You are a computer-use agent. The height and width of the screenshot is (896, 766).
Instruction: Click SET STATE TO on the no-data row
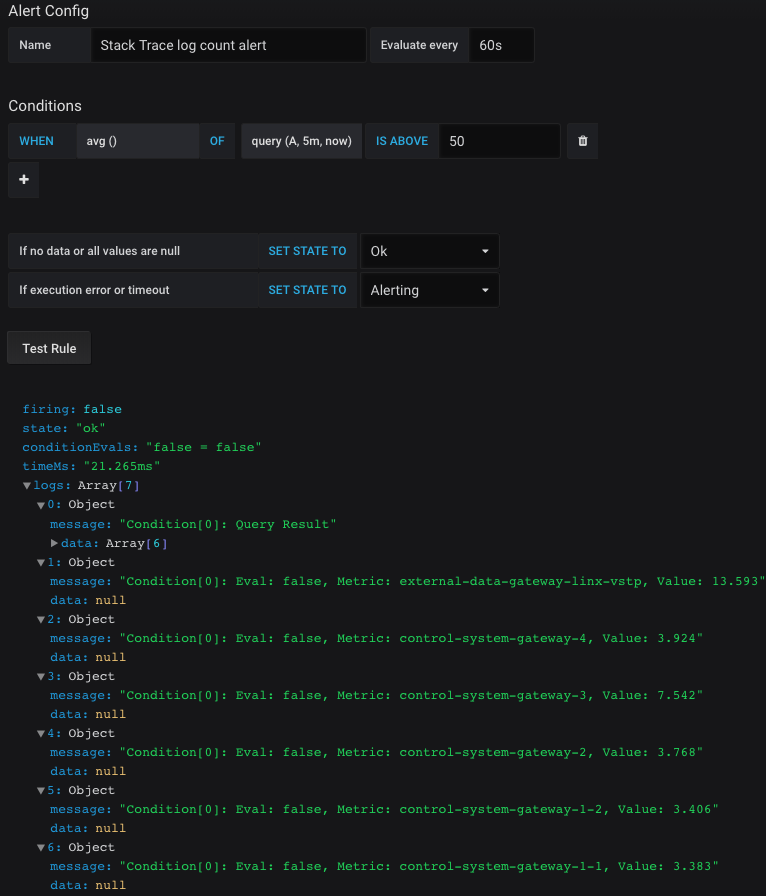click(308, 251)
